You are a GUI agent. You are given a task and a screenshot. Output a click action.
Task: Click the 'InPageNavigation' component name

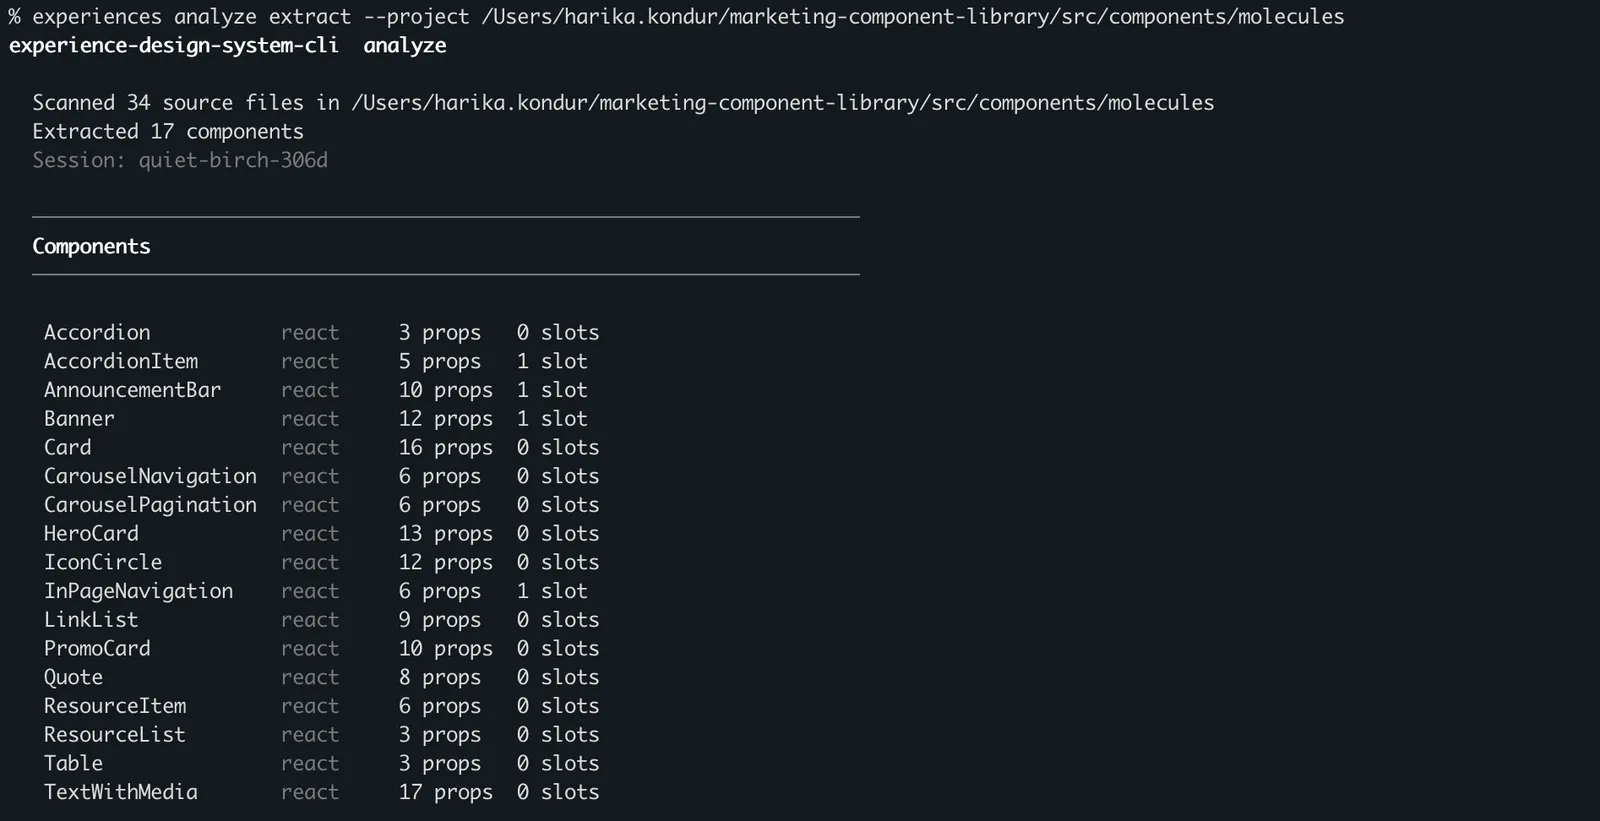tap(138, 591)
